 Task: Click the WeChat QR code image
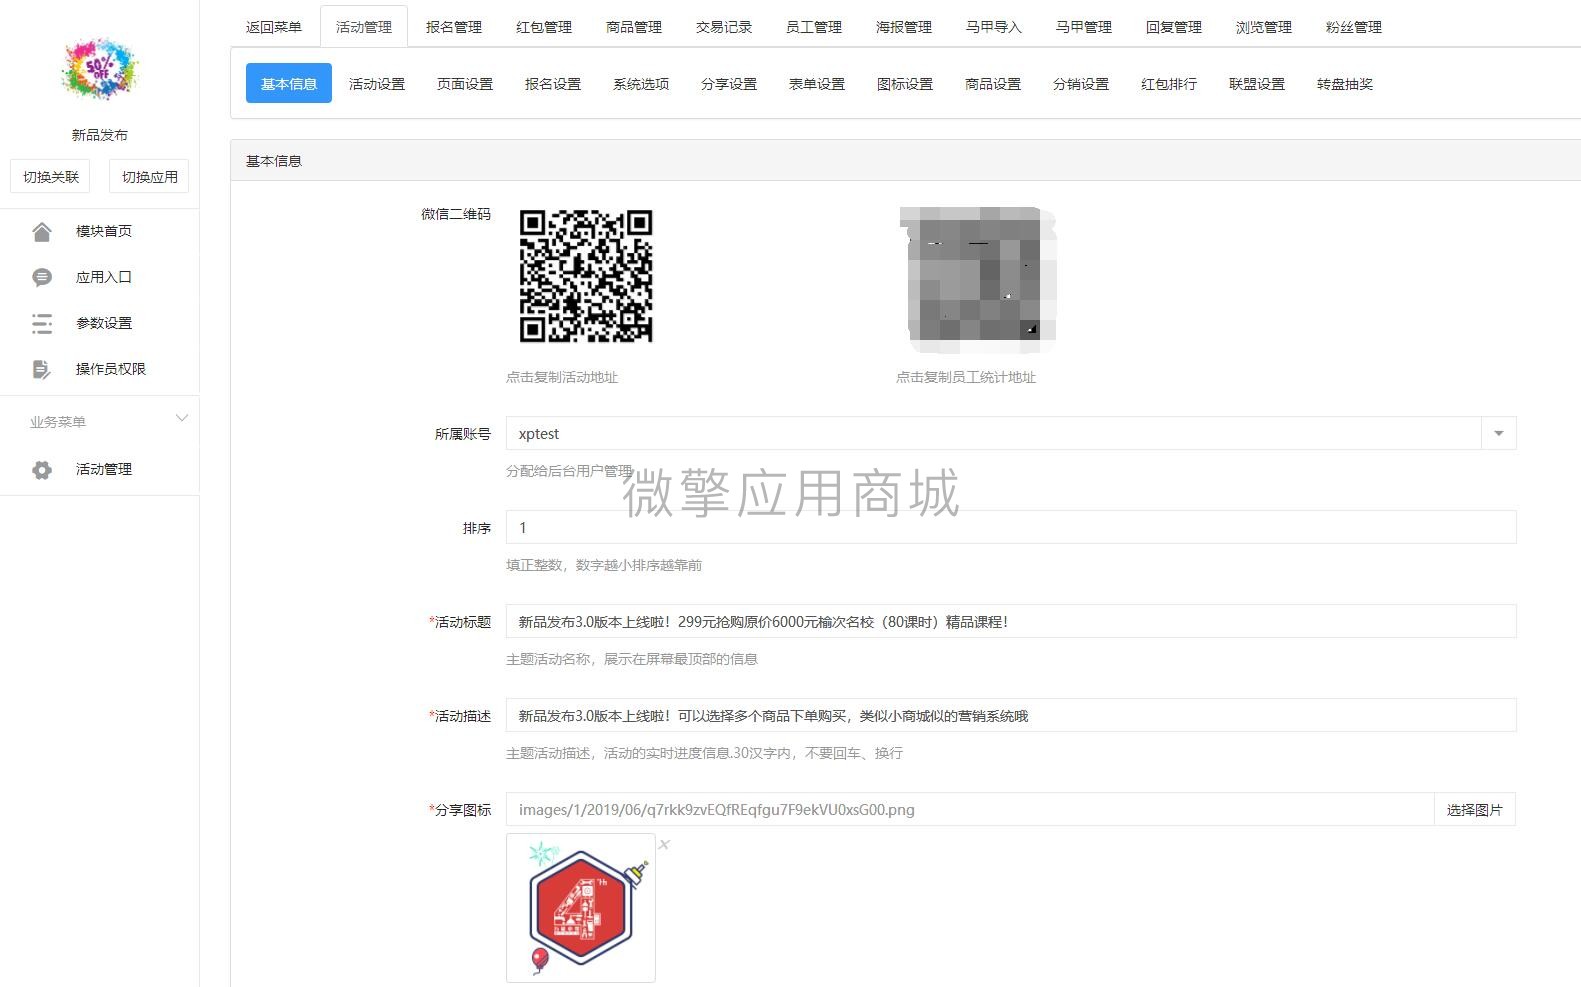586,276
